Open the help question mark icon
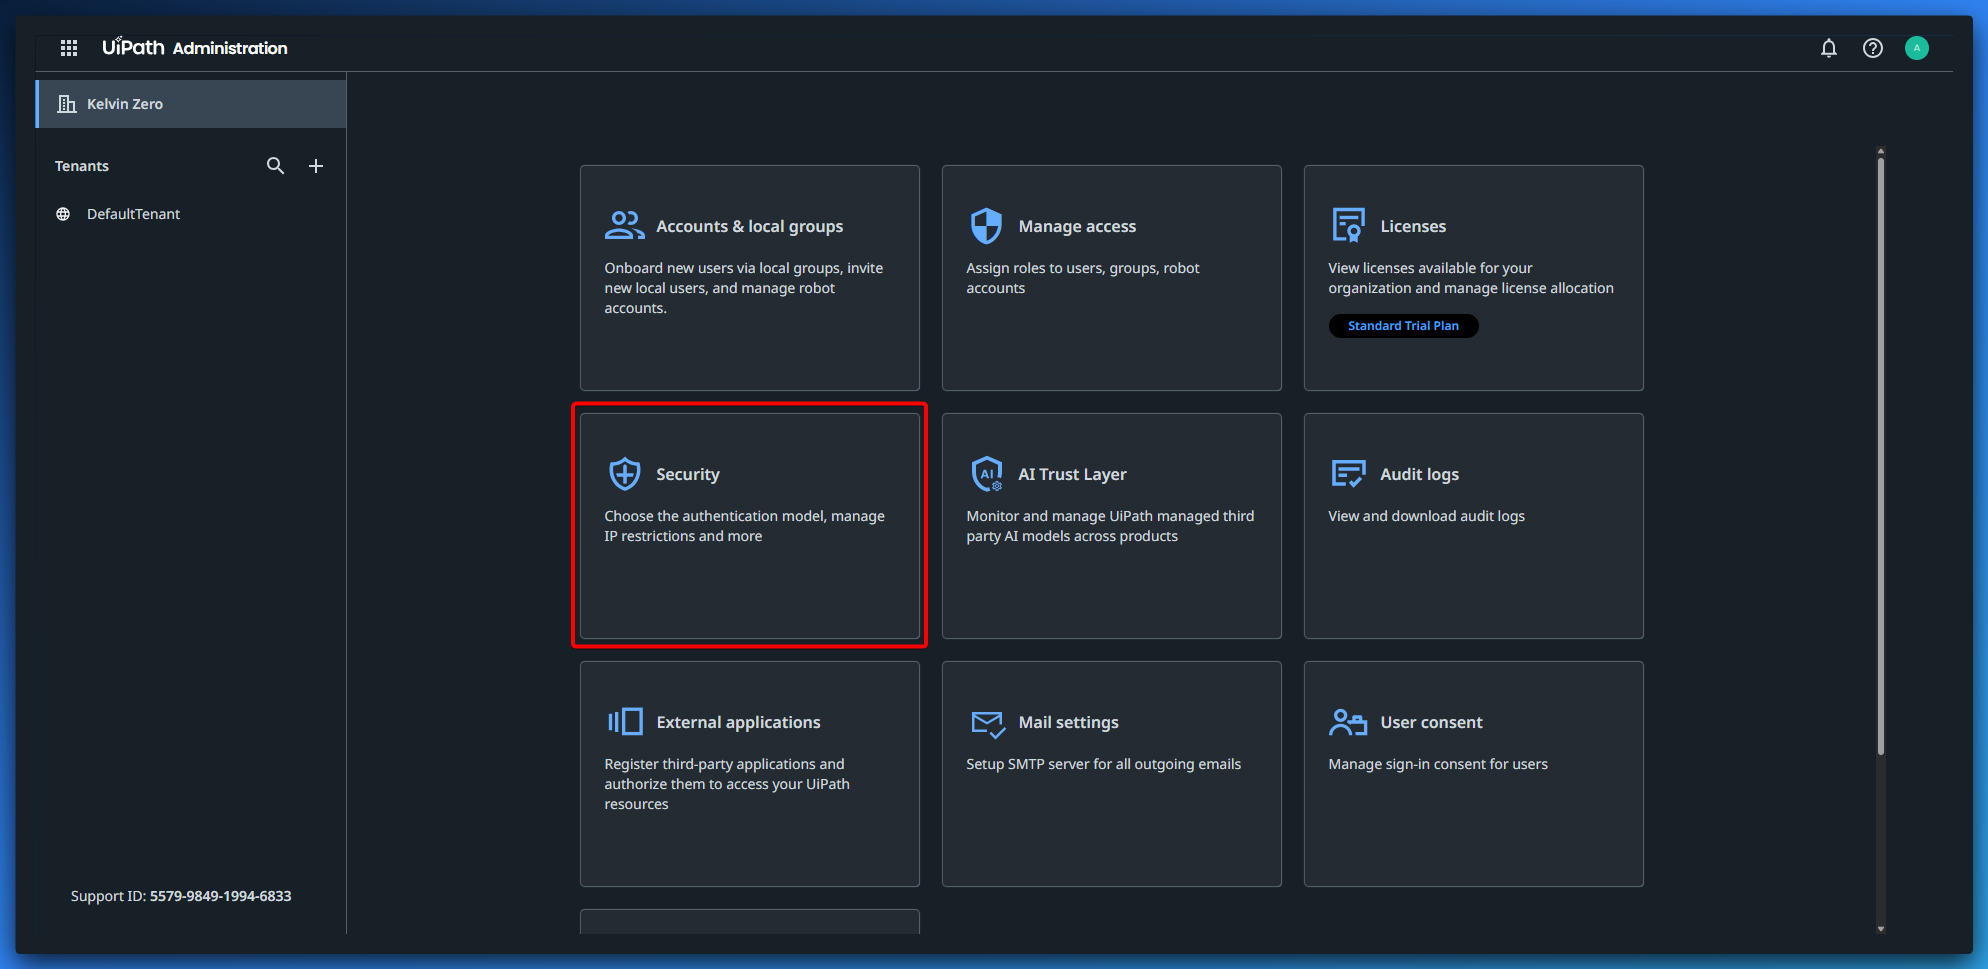Viewport: 1988px width, 969px height. coord(1873,48)
